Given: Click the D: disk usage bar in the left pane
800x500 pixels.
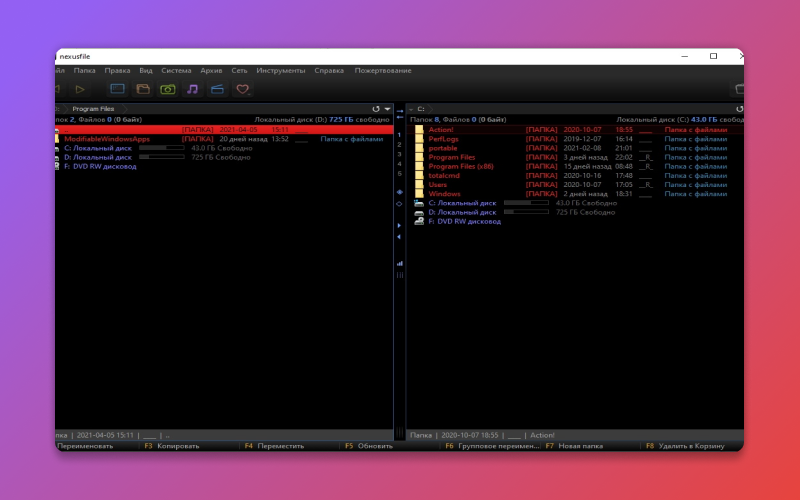Looking at the screenshot, I should pos(161,157).
